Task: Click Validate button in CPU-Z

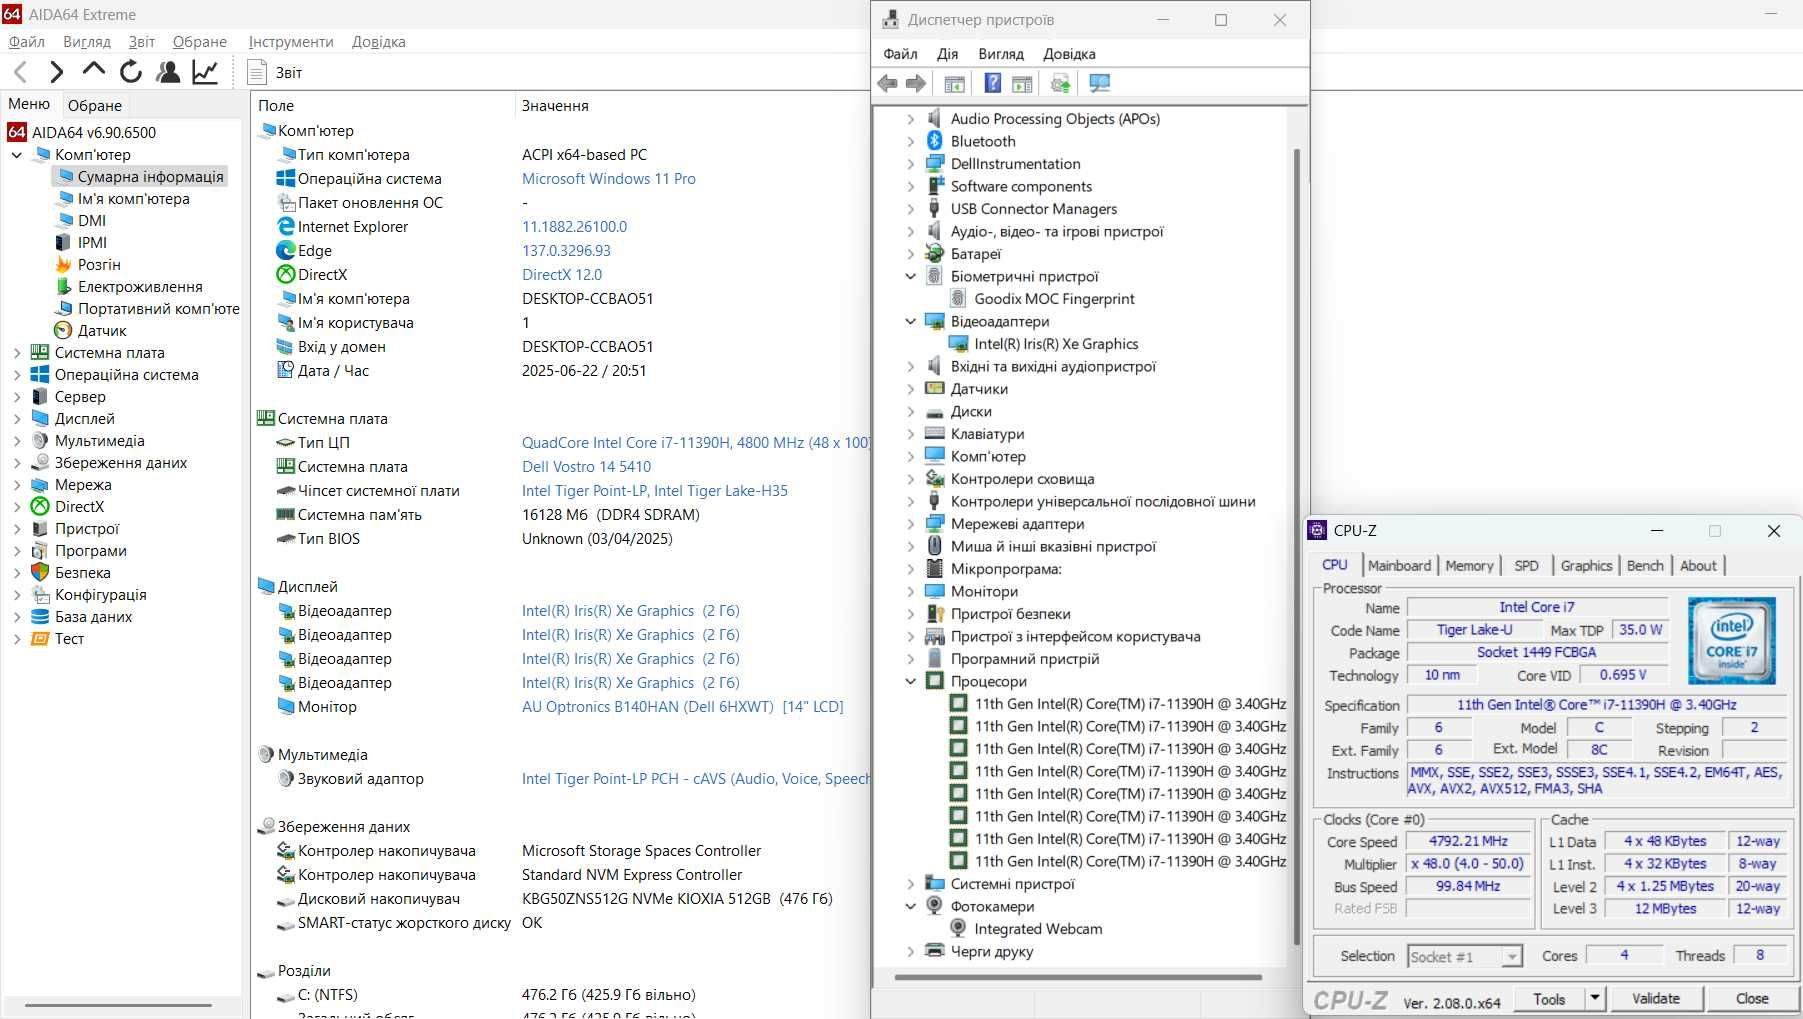Action: [1656, 998]
